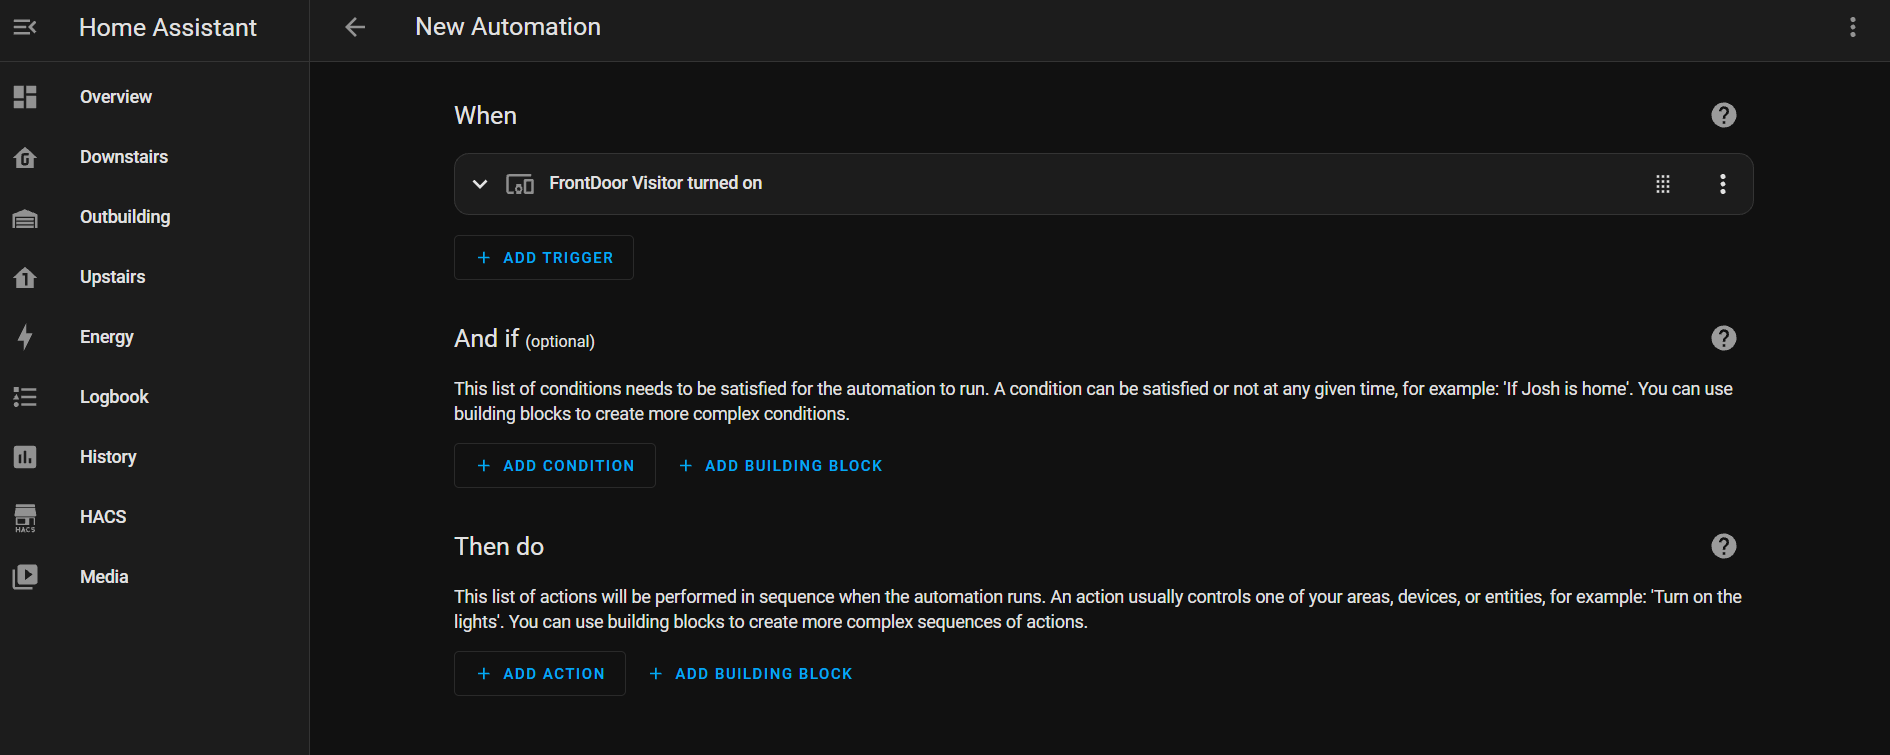This screenshot has height=755, width=1890.
Task: Click the Add Action button
Action: click(x=540, y=674)
